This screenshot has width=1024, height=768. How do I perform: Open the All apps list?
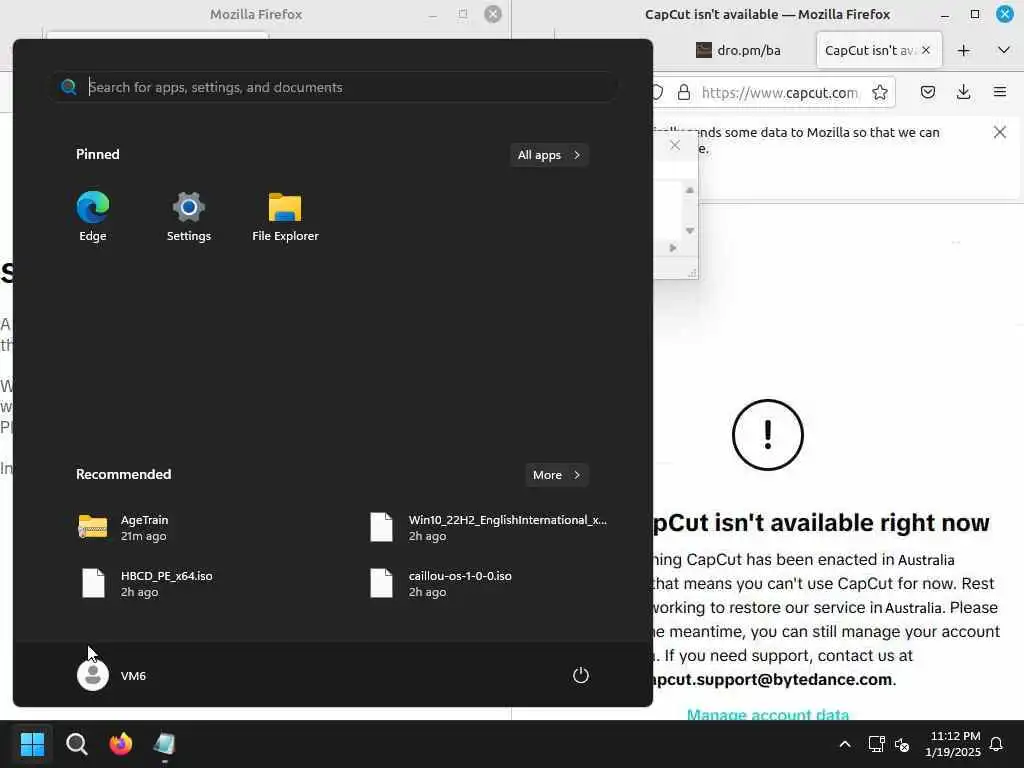click(549, 155)
